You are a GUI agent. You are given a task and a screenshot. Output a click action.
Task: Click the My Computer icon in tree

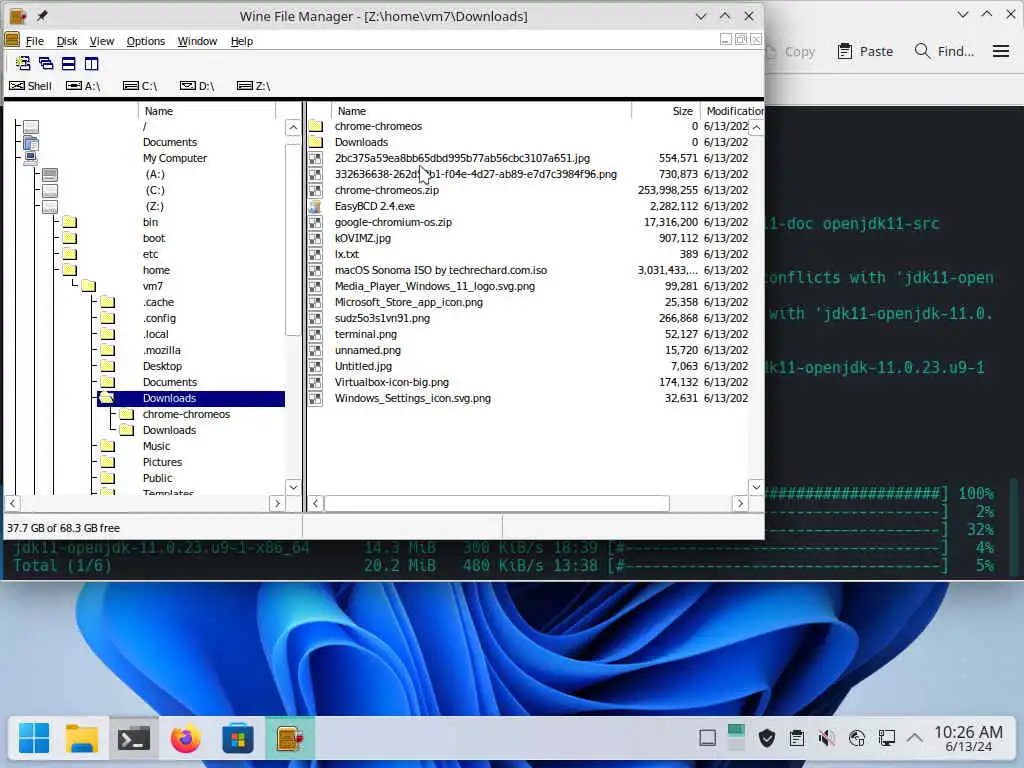point(31,158)
